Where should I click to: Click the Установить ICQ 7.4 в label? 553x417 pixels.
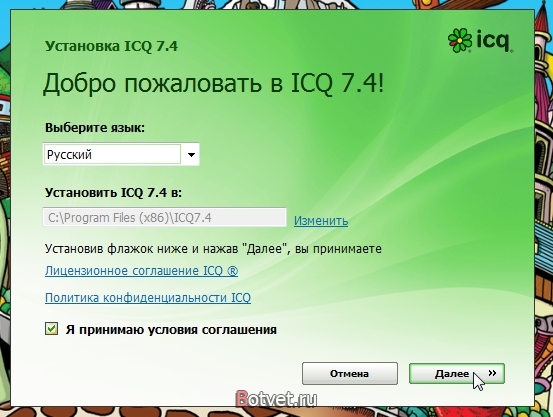click(113, 193)
